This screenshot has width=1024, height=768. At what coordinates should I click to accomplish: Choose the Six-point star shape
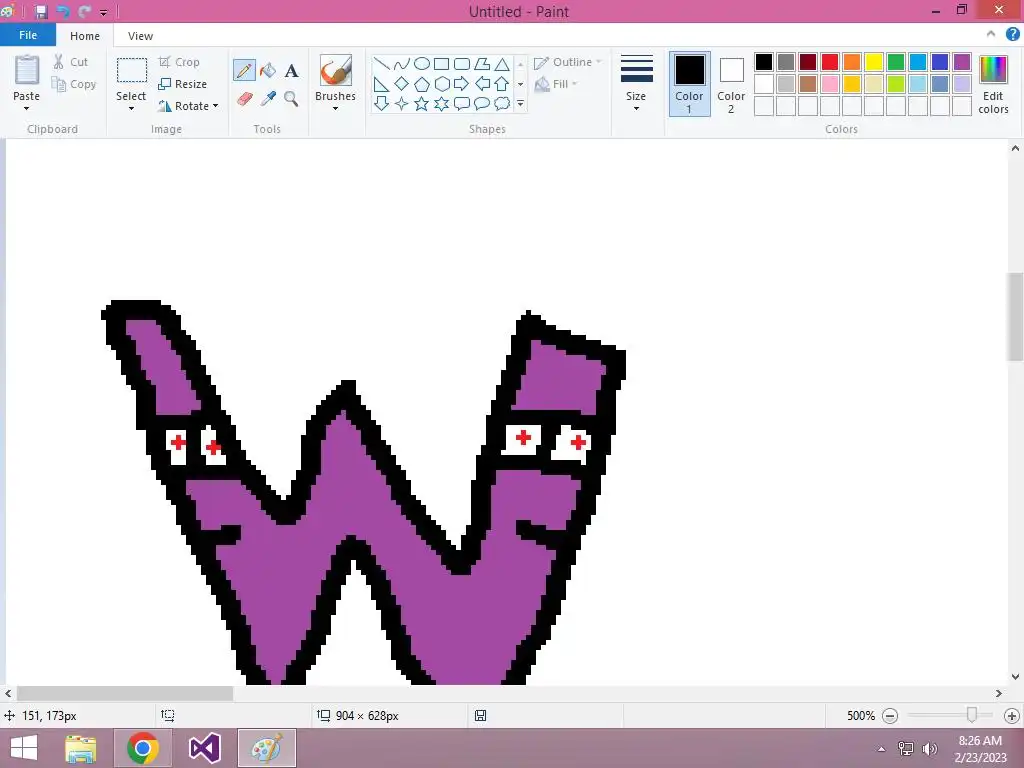pyautogui.click(x=441, y=103)
